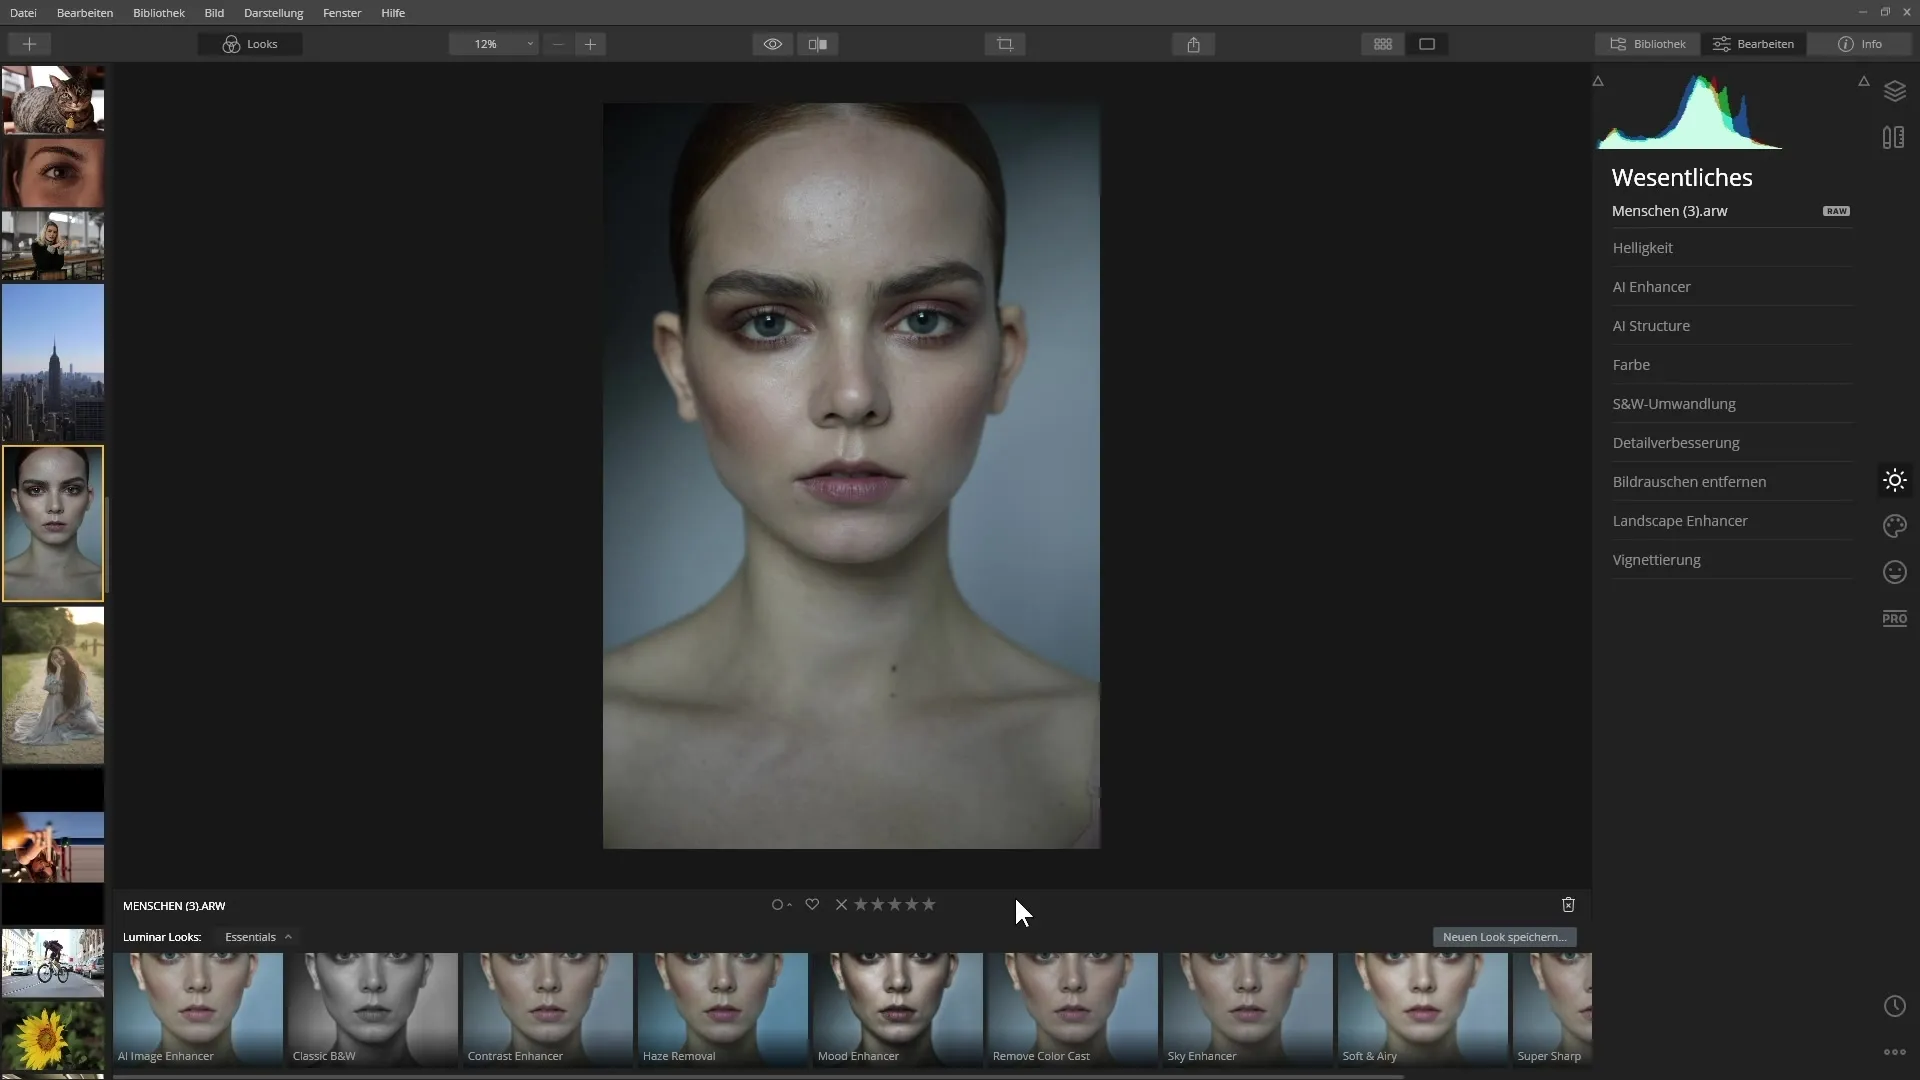Click Neuen Look speichern button
This screenshot has width=1920, height=1080.
[1504, 937]
